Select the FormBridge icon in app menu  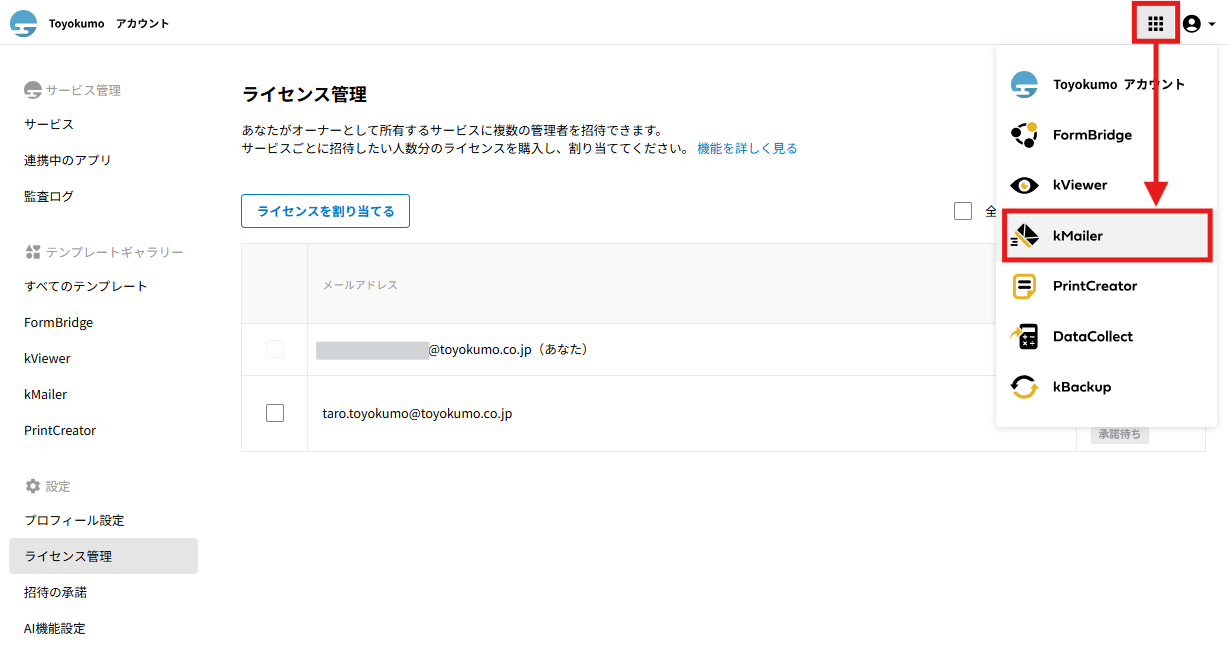(1024, 135)
